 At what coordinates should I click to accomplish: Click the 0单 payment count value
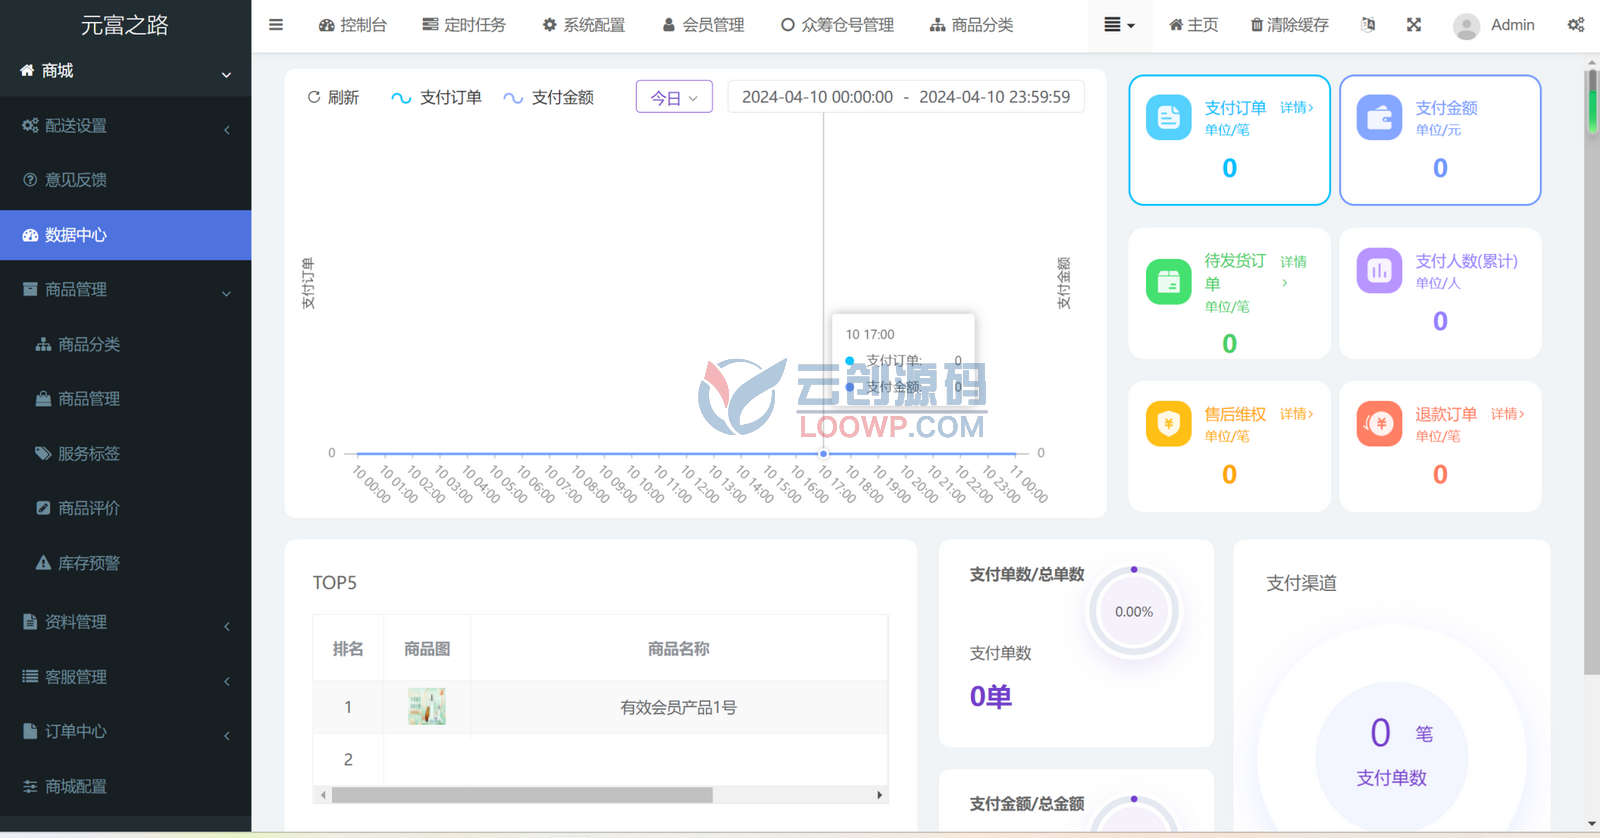tap(991, 697)
